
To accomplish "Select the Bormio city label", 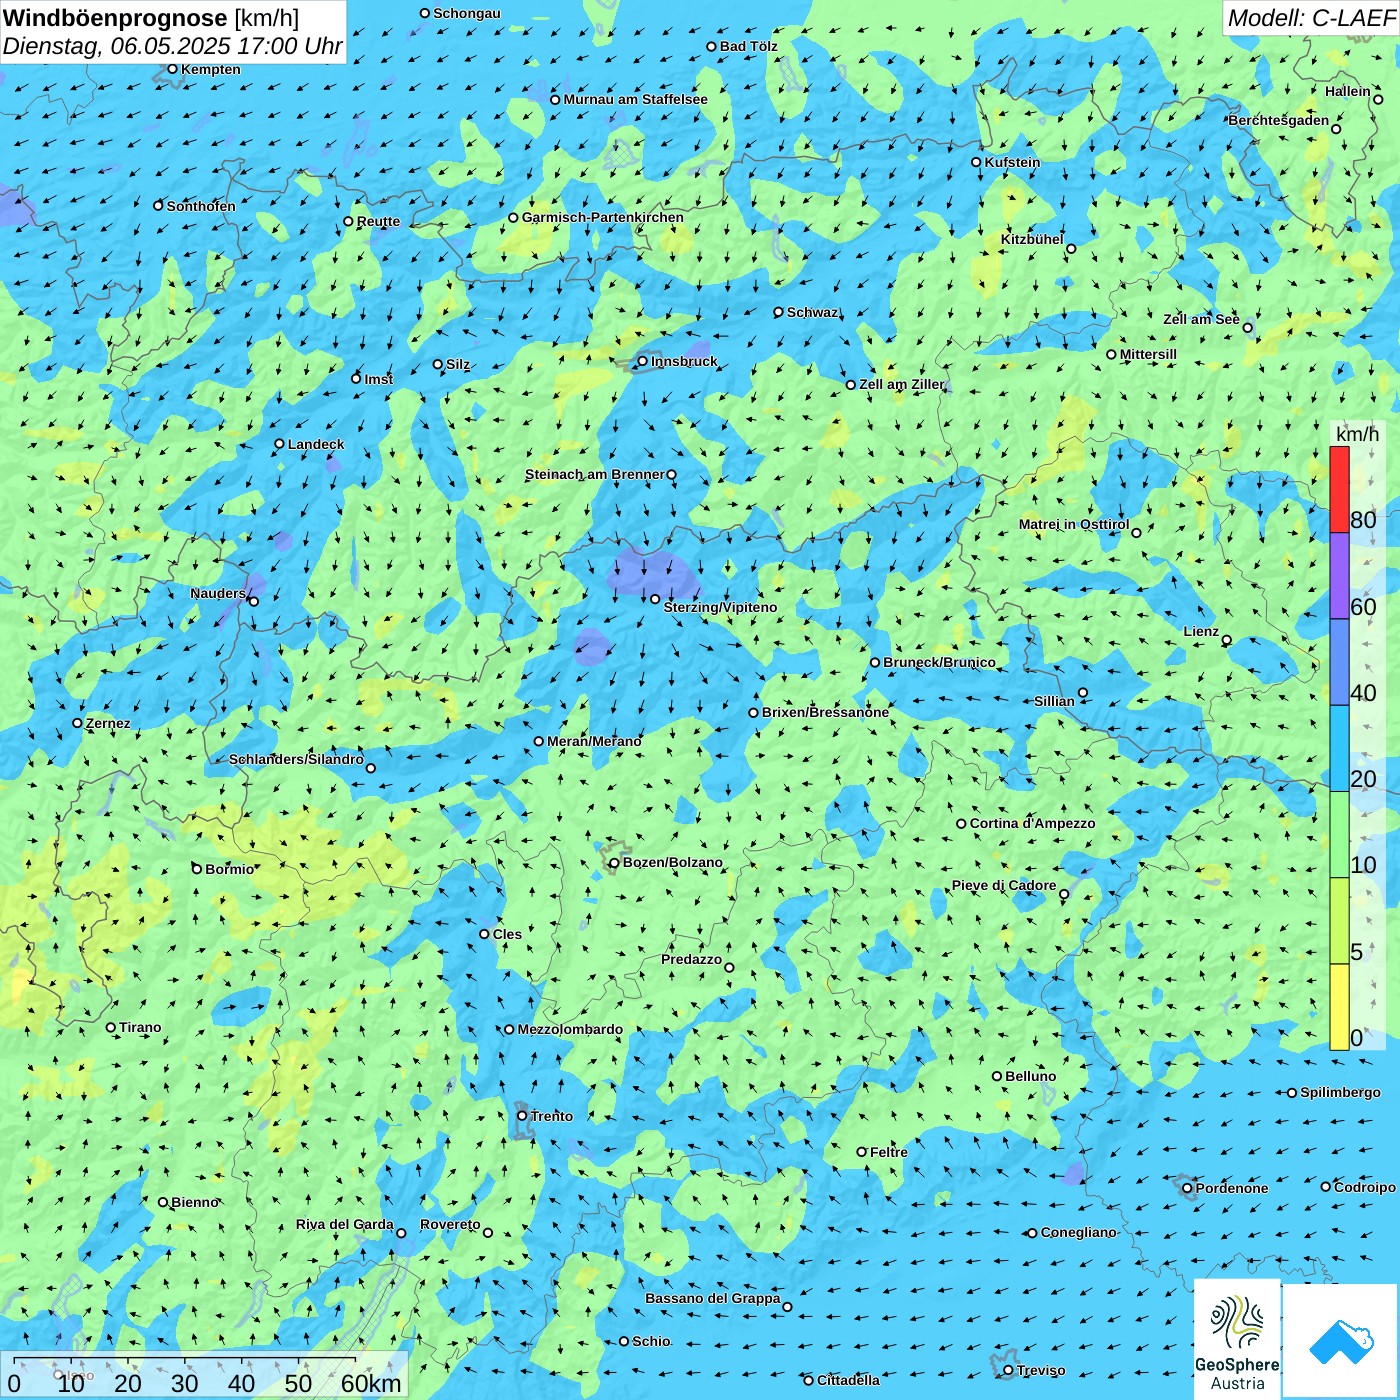I will point(230,869).
